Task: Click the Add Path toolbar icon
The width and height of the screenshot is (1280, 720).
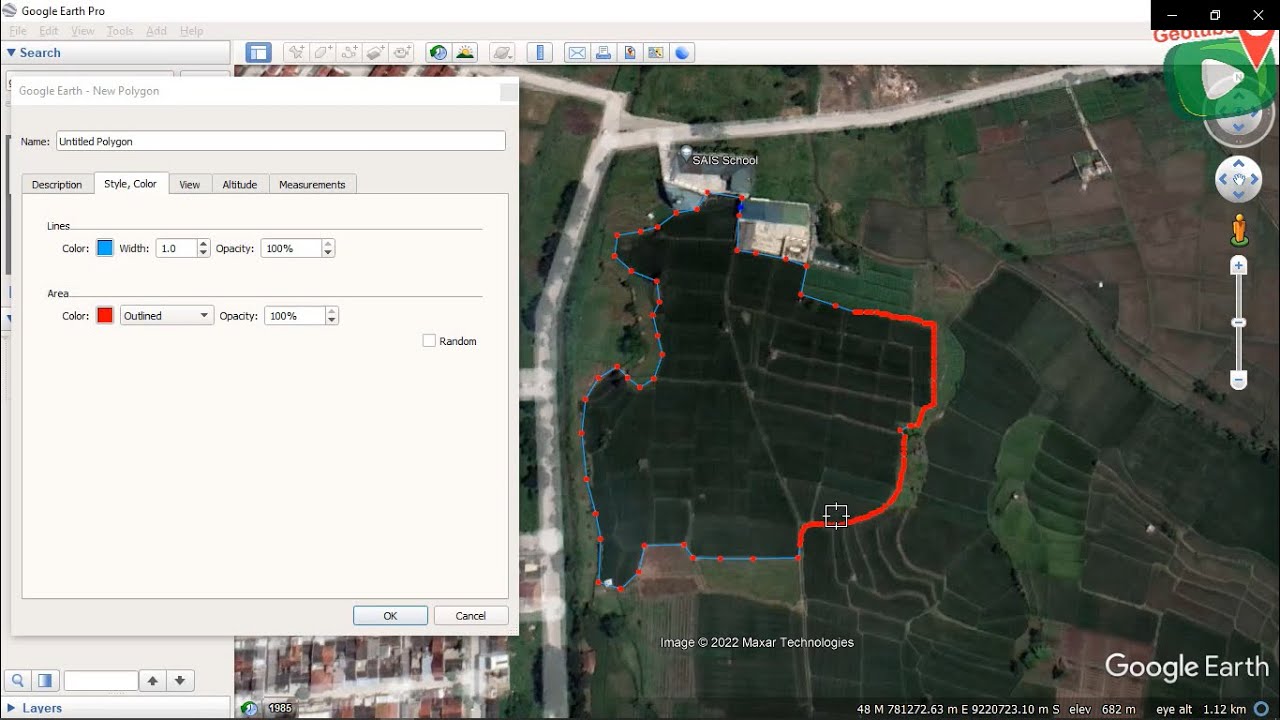Action: pyautogui.click(x=349, y=53)
